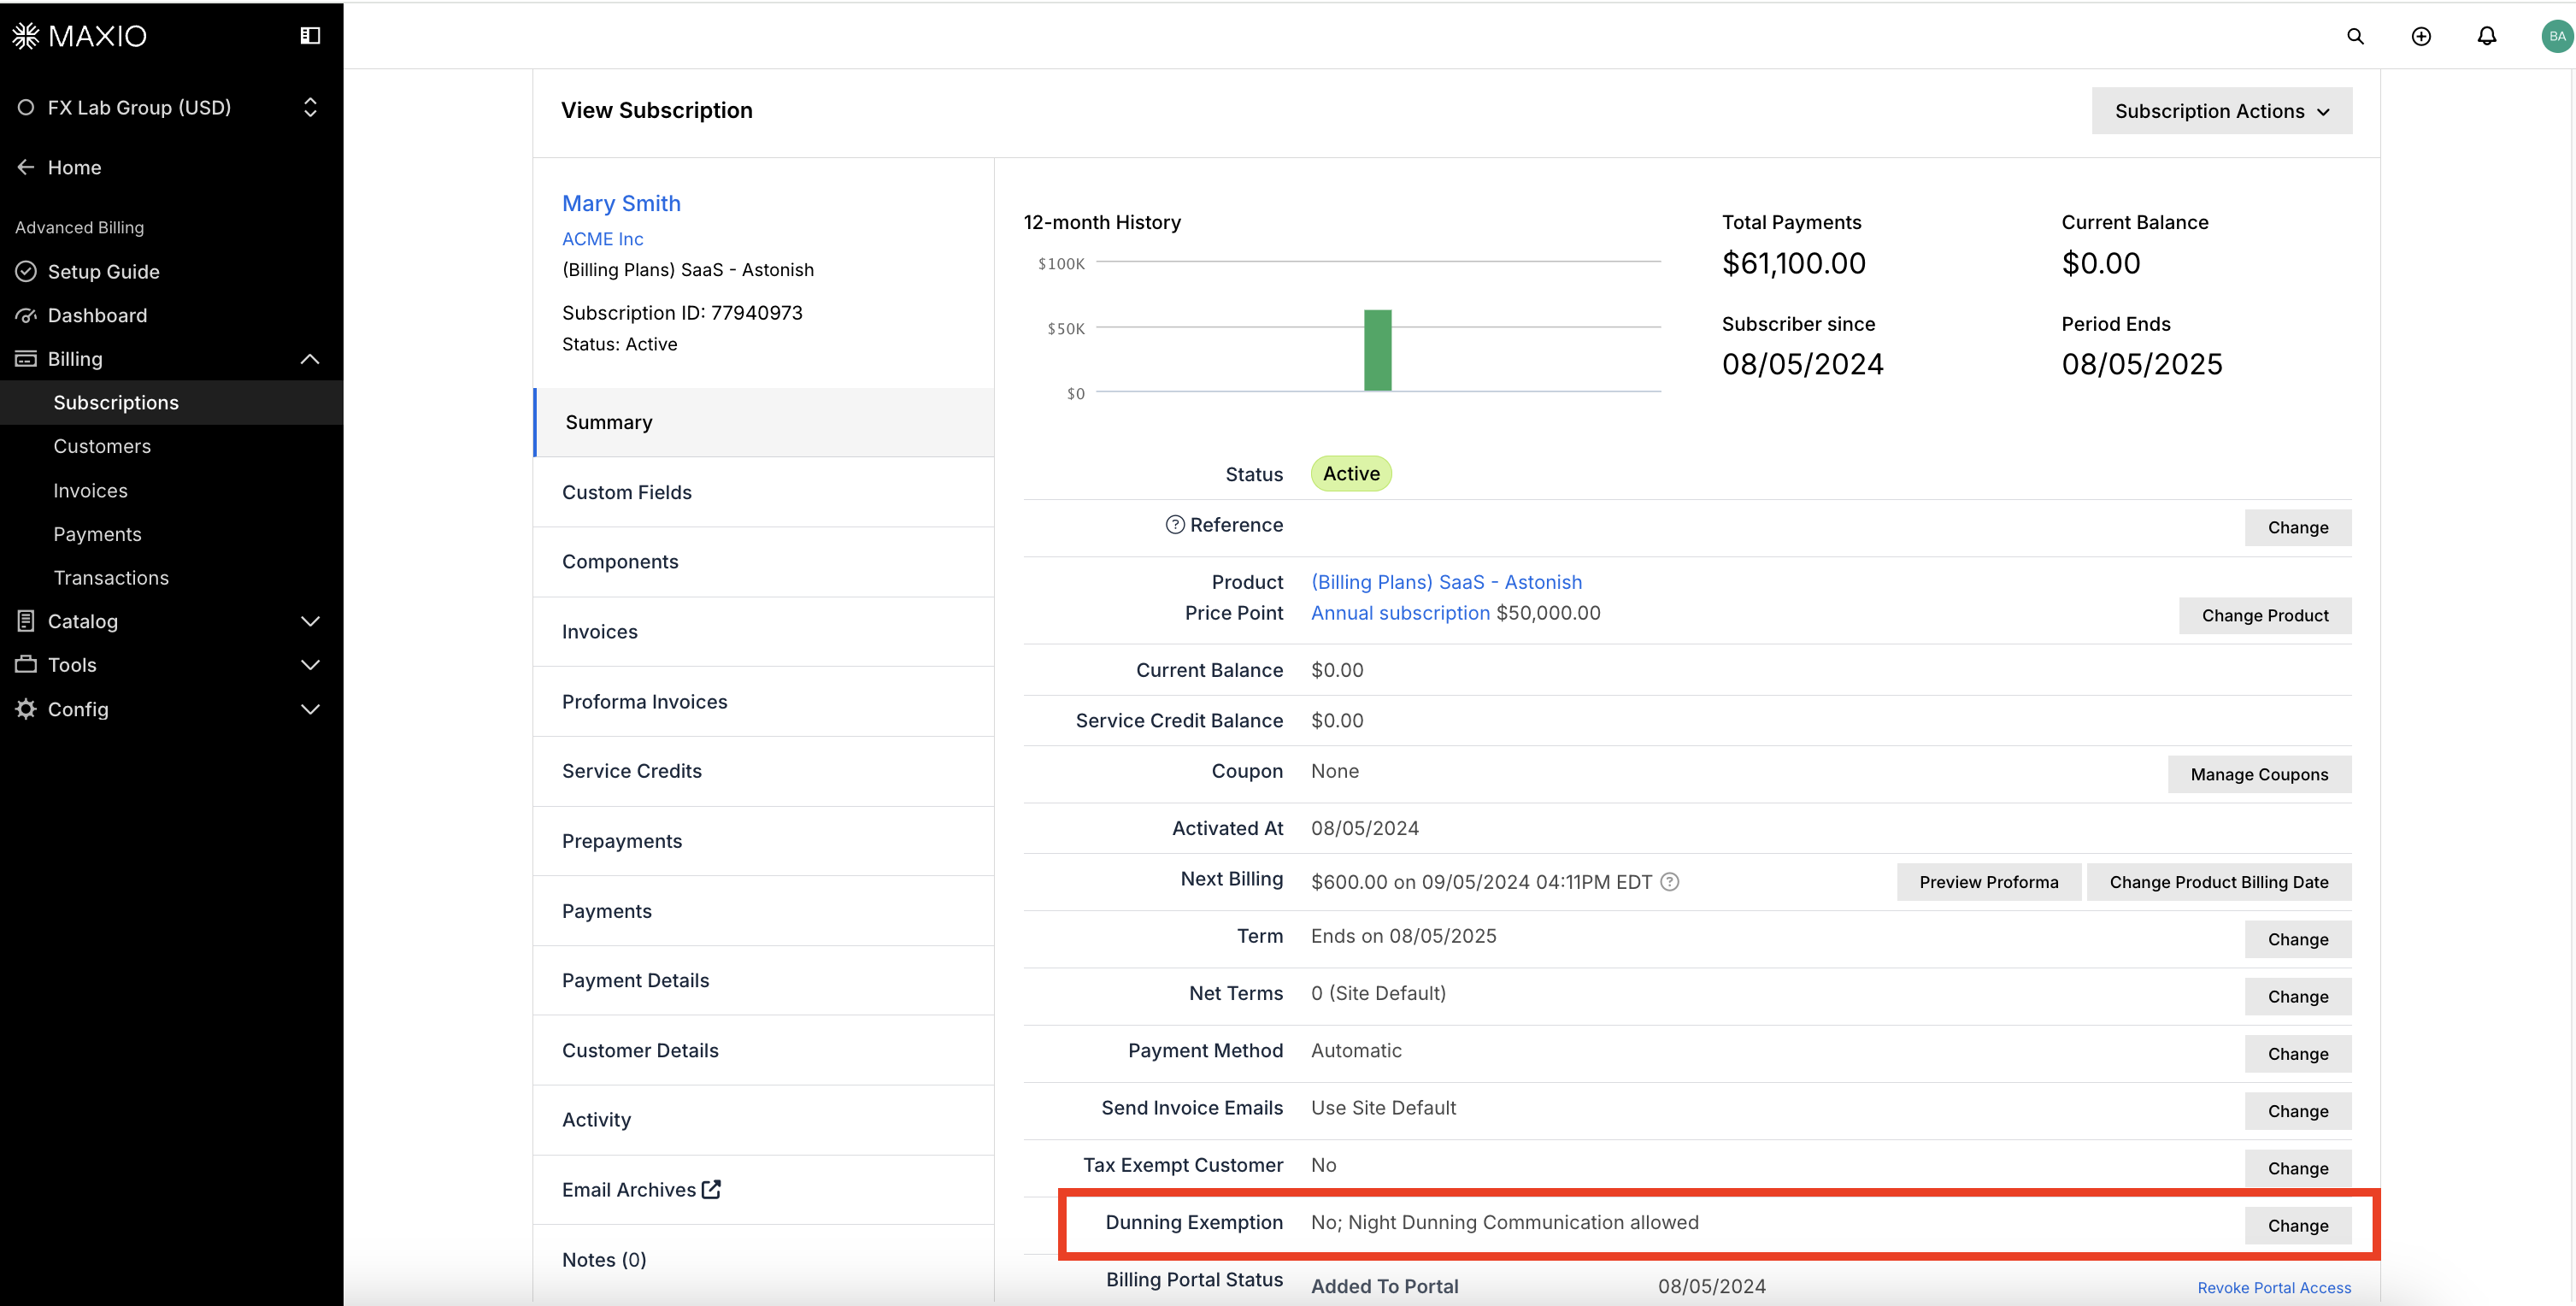
Task: Expand the Catalog section chevron
Action: [310, 621]
